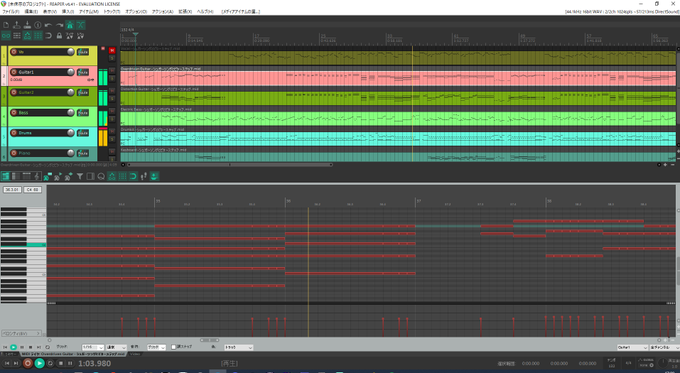Open the トラック menu
This screenshot has height=373, width=680.
(111, 12)
